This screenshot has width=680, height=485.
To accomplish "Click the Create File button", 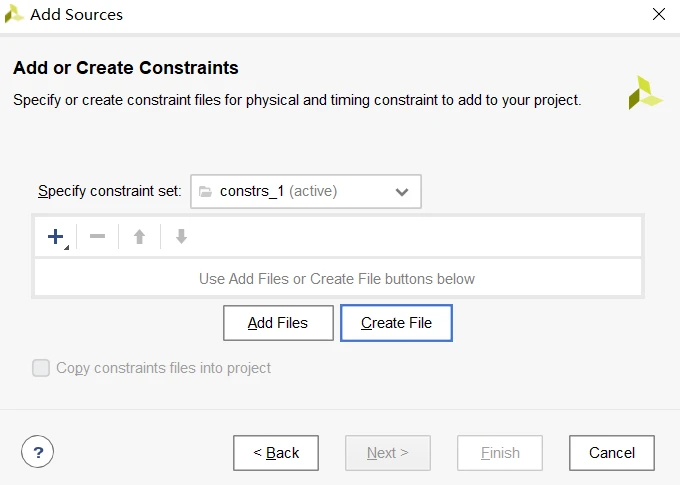I will pyautogui.click(x=396, y=323).
